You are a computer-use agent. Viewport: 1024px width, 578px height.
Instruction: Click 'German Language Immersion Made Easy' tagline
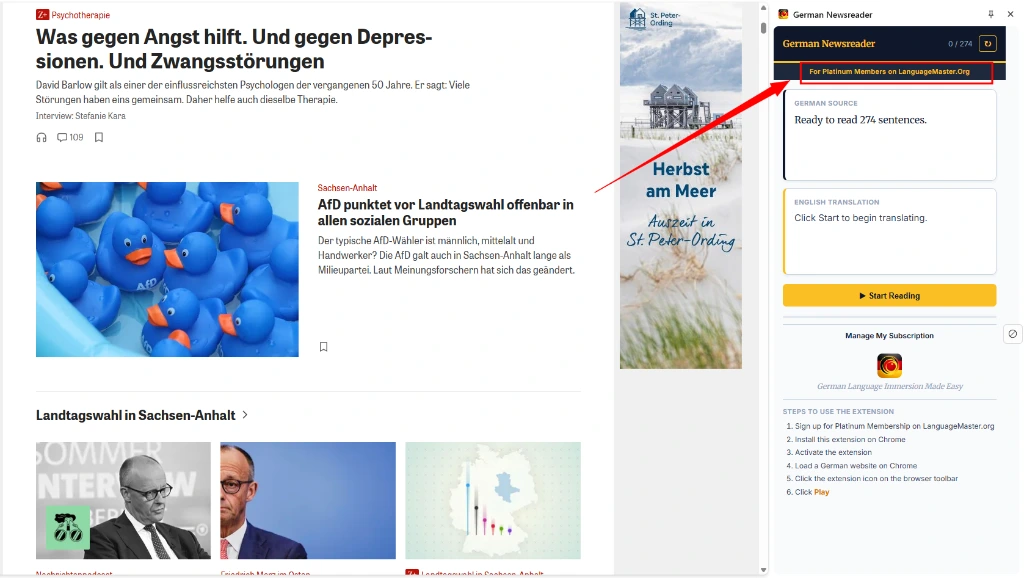click(x=889, y=386)
